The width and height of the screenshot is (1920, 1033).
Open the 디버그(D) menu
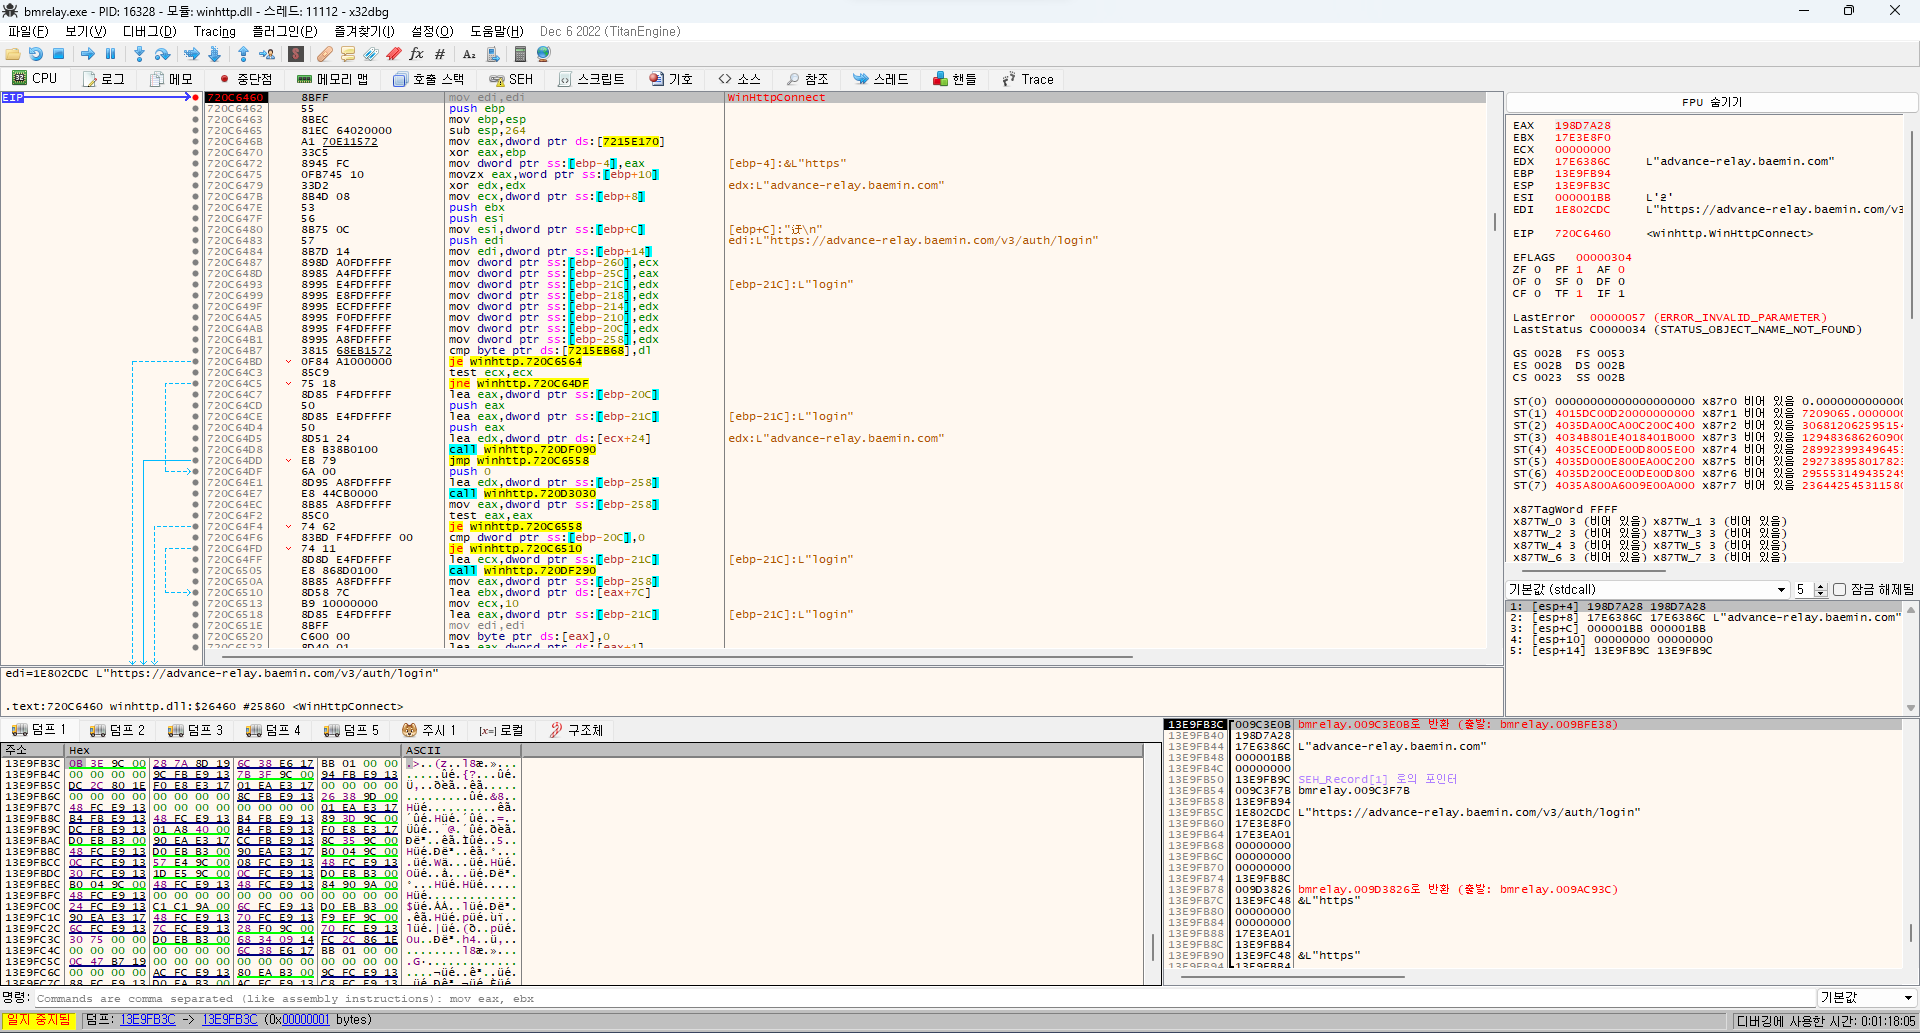coord(149,31)
